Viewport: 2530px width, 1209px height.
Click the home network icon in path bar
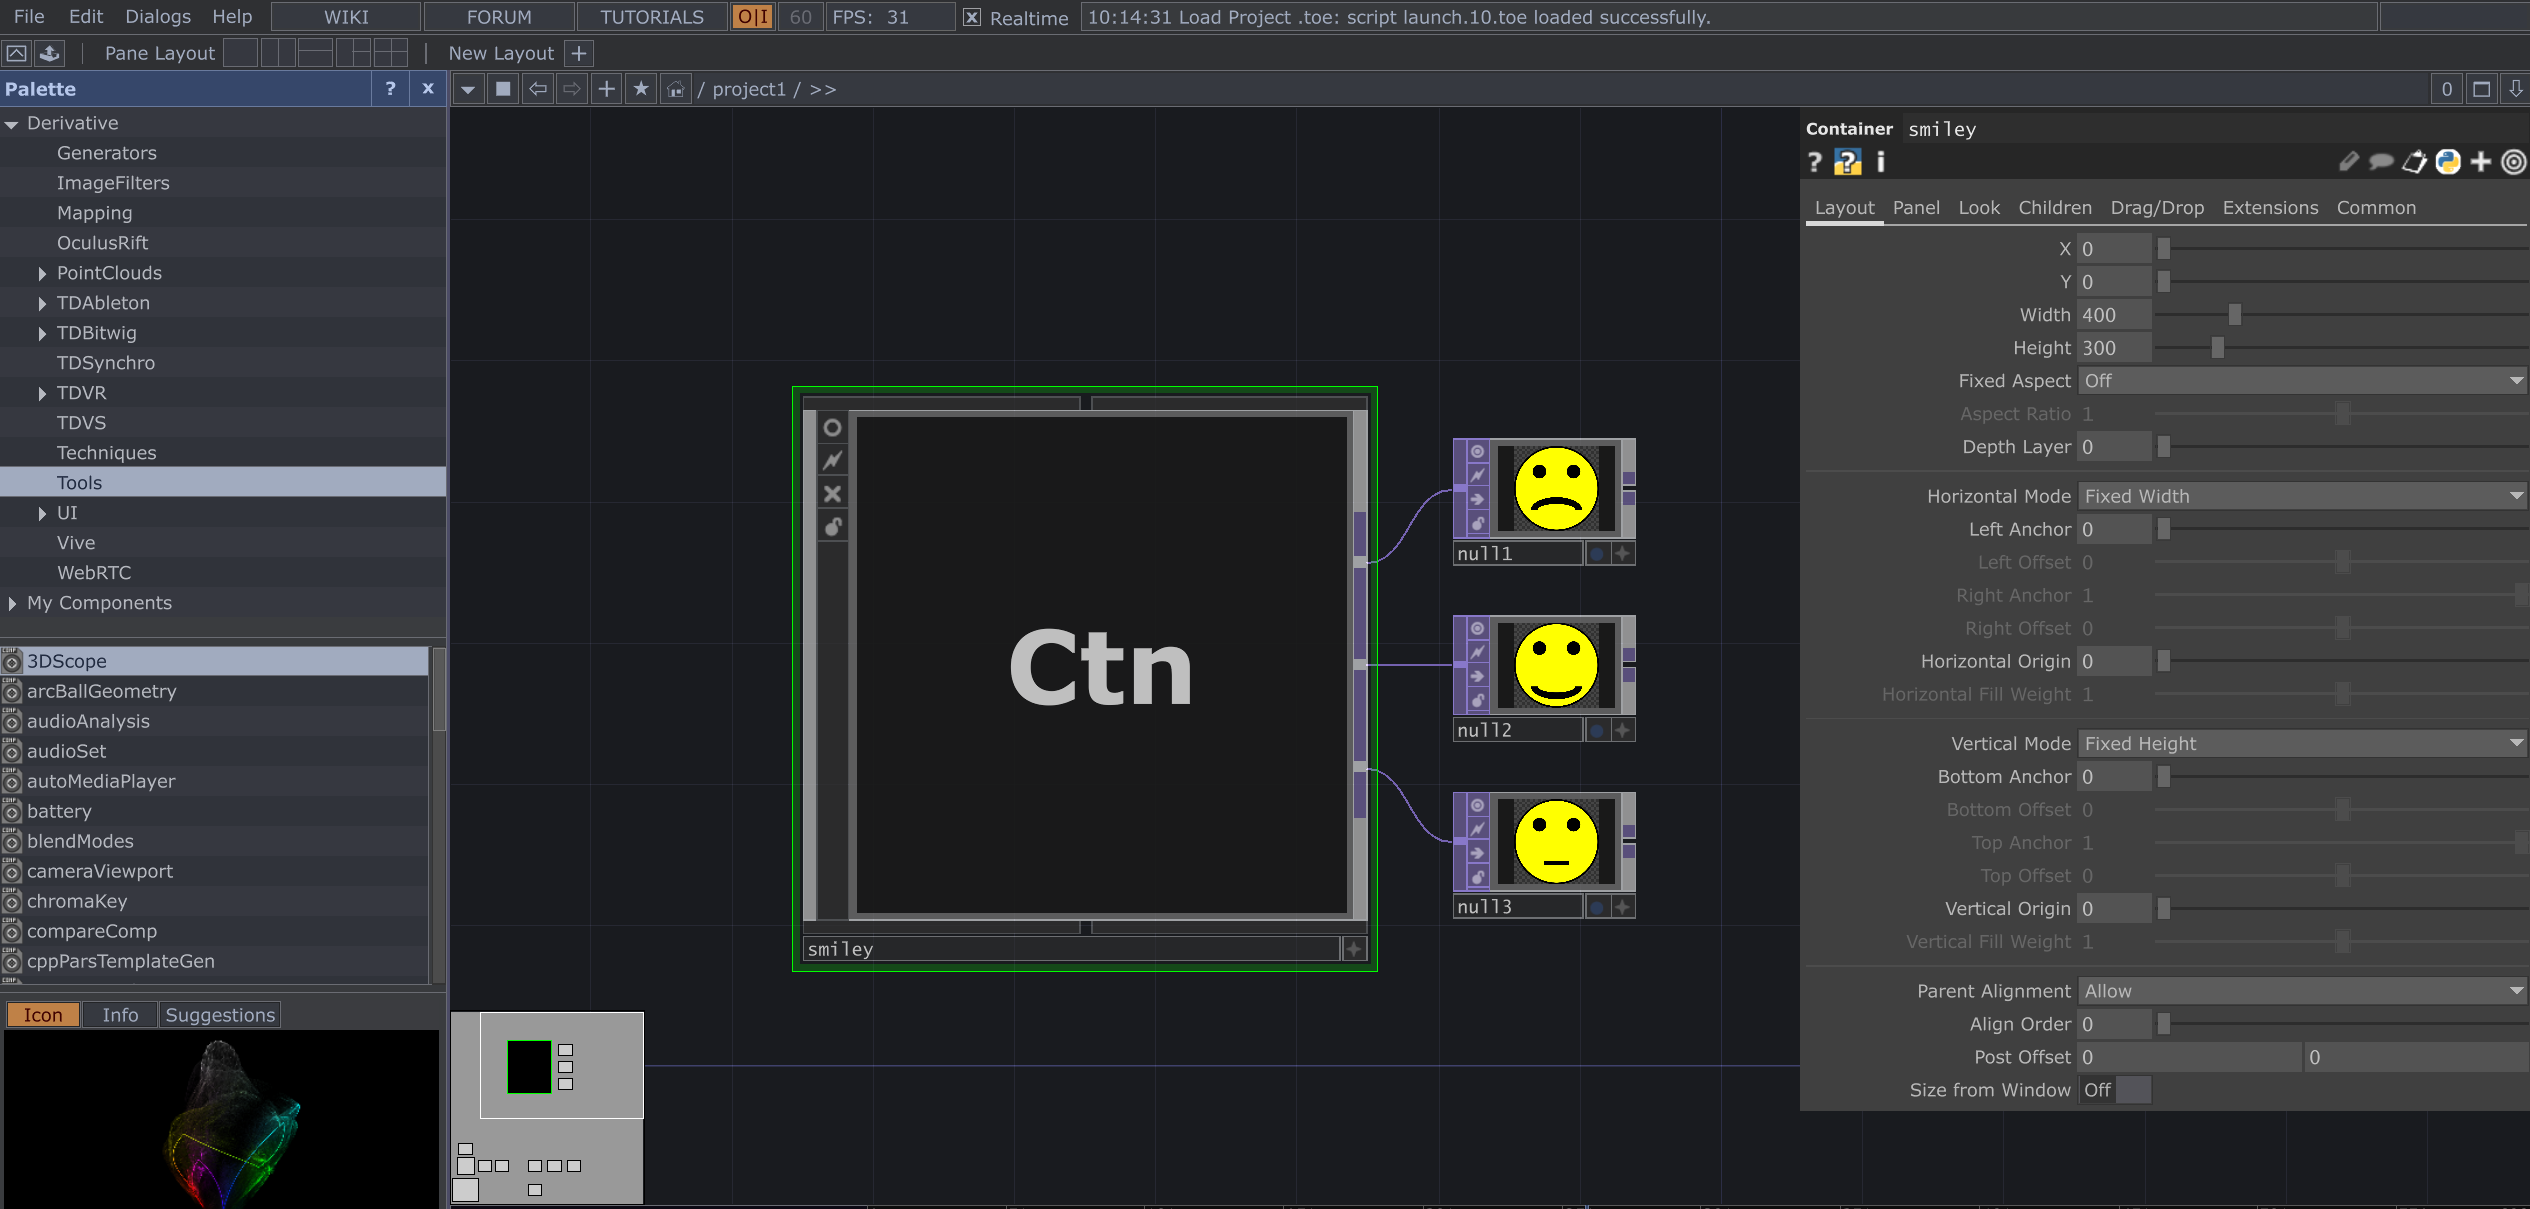click(x=676, y=89)
